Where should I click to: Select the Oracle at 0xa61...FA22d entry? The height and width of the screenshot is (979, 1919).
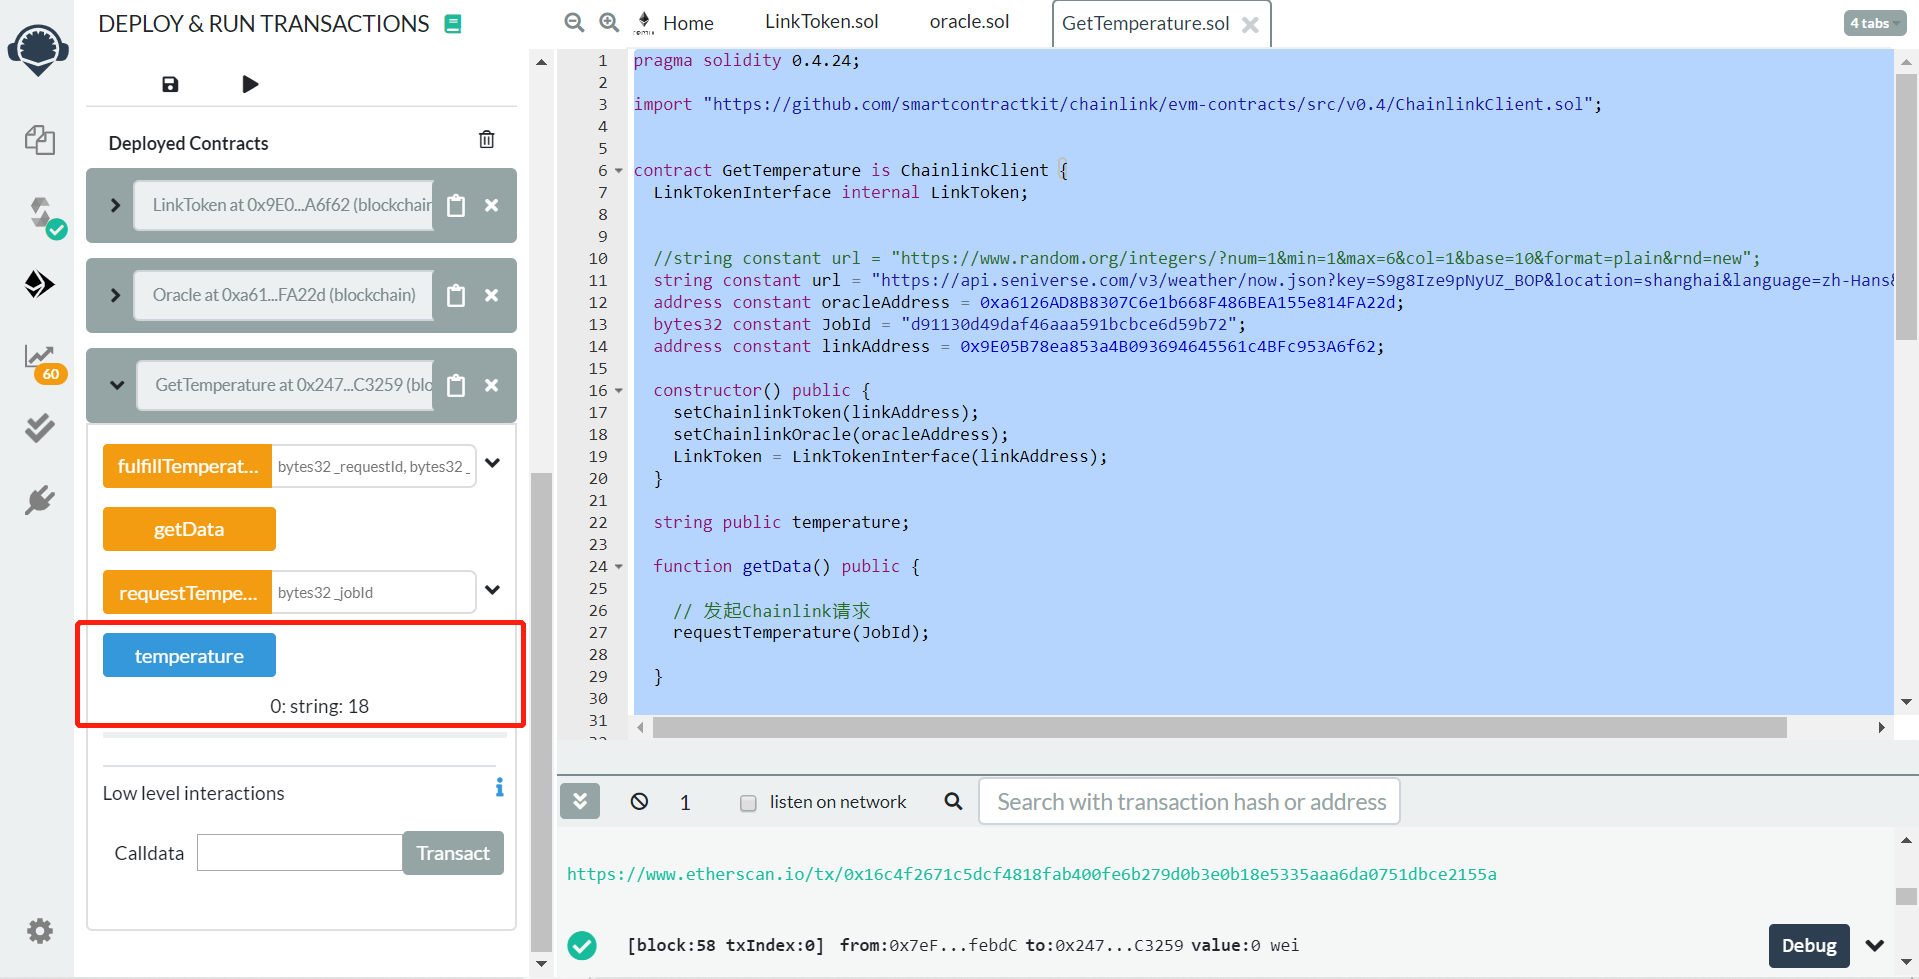284,295
